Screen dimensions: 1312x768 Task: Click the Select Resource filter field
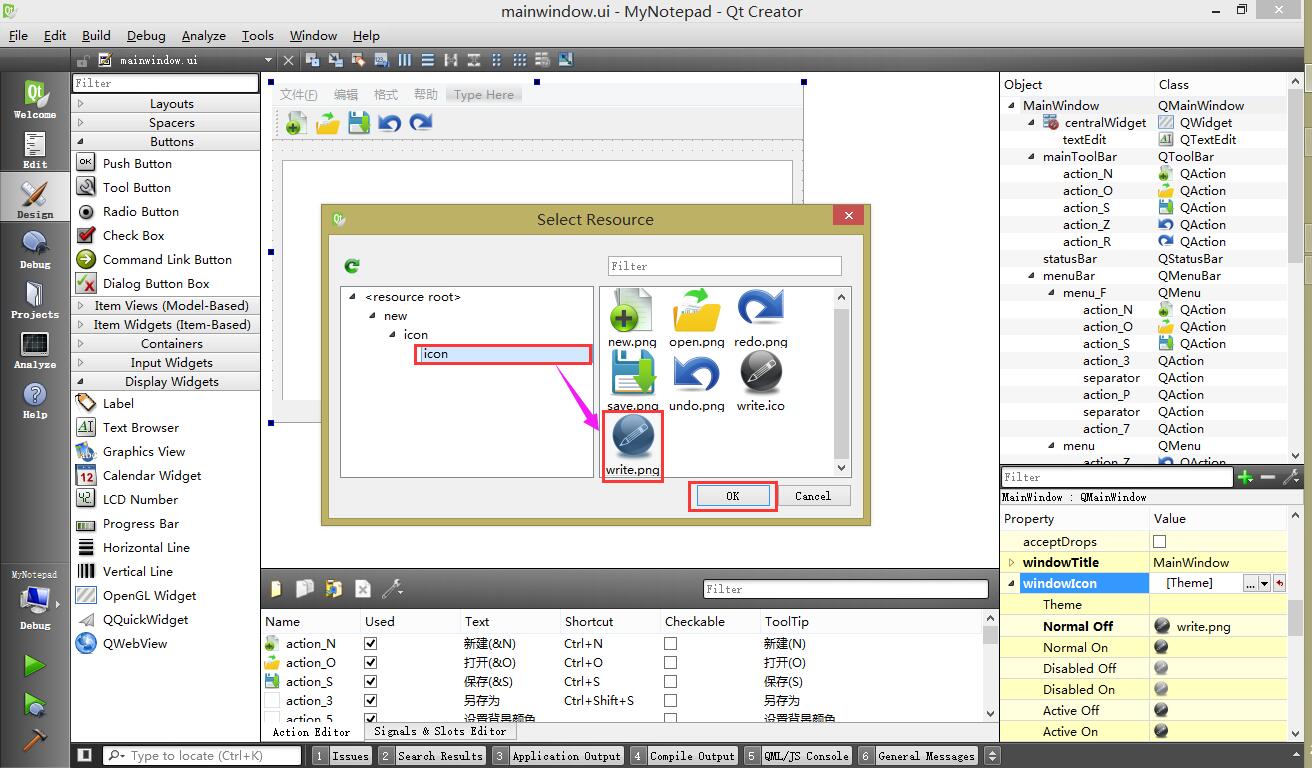(x=725, y=266)
